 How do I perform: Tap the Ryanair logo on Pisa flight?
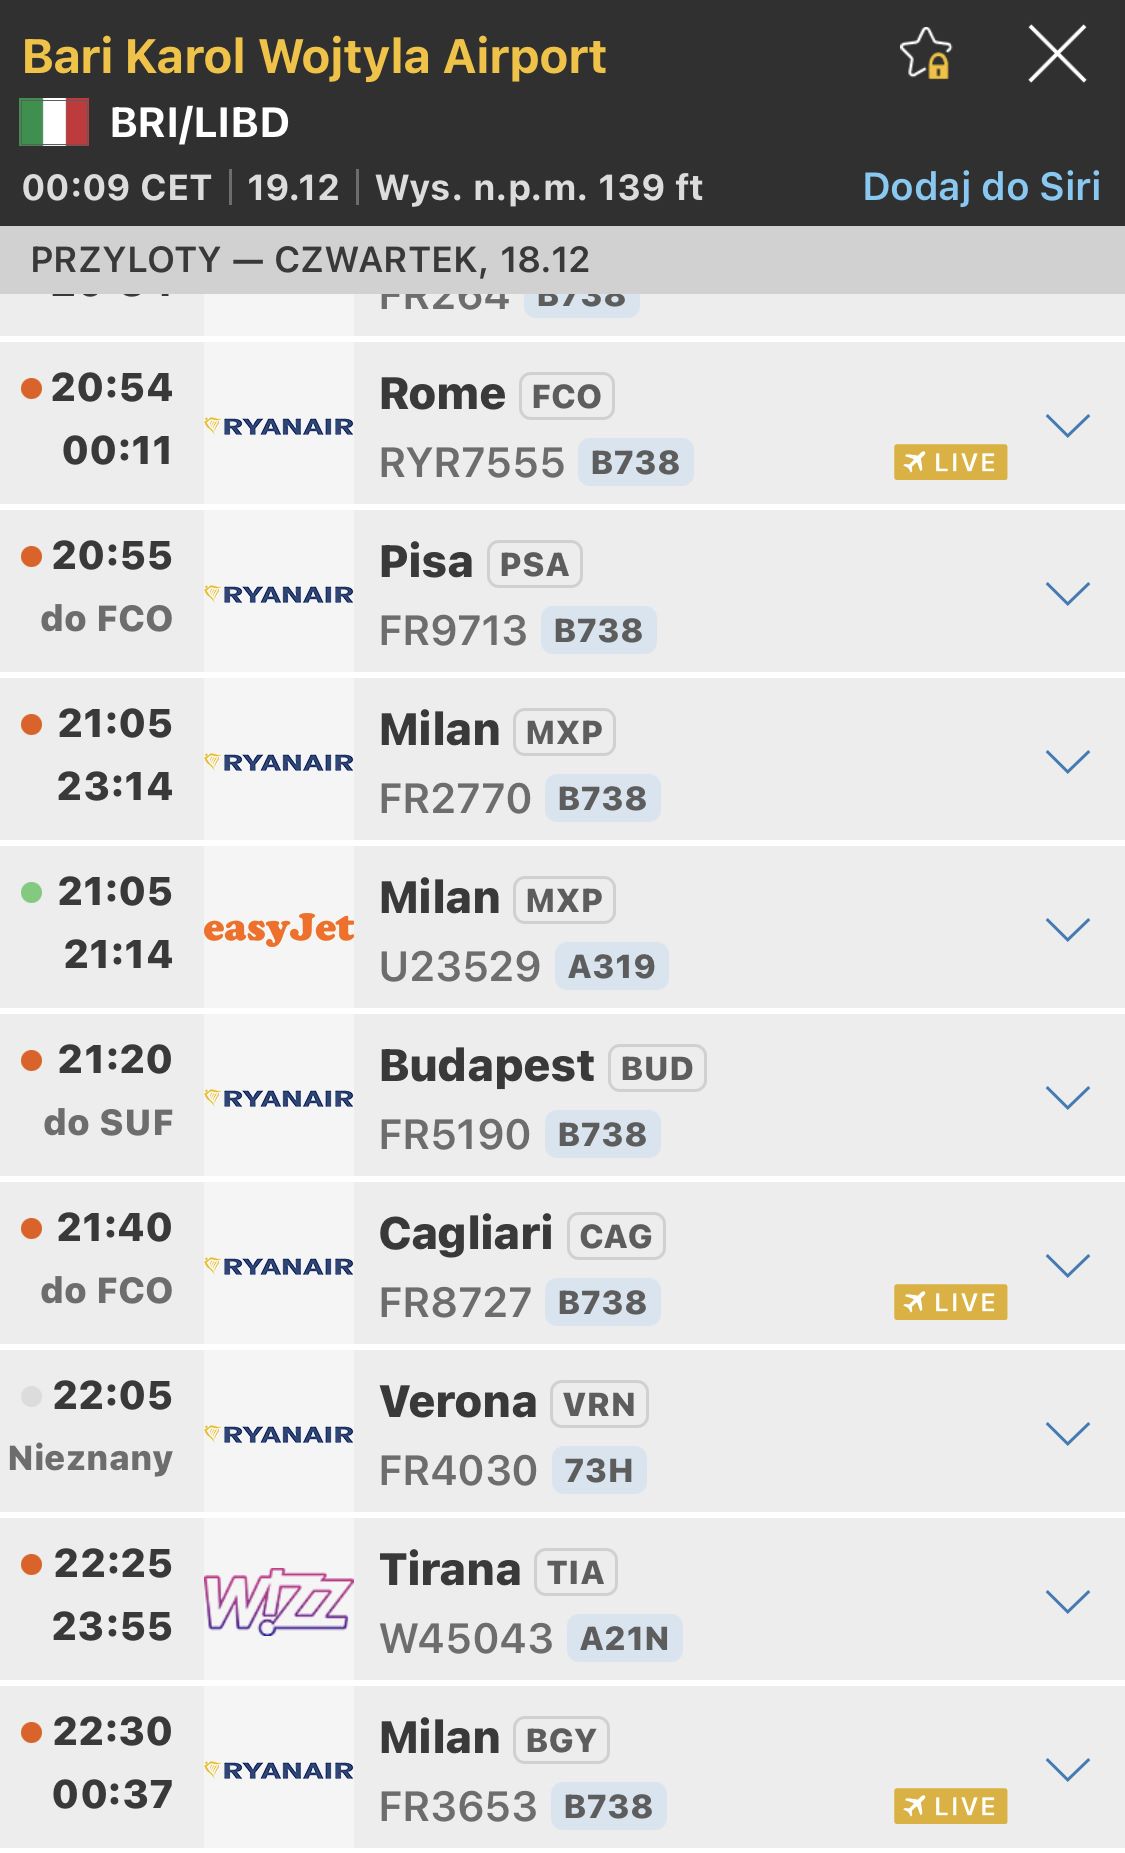pyautogui.click(x=279, y=594)
